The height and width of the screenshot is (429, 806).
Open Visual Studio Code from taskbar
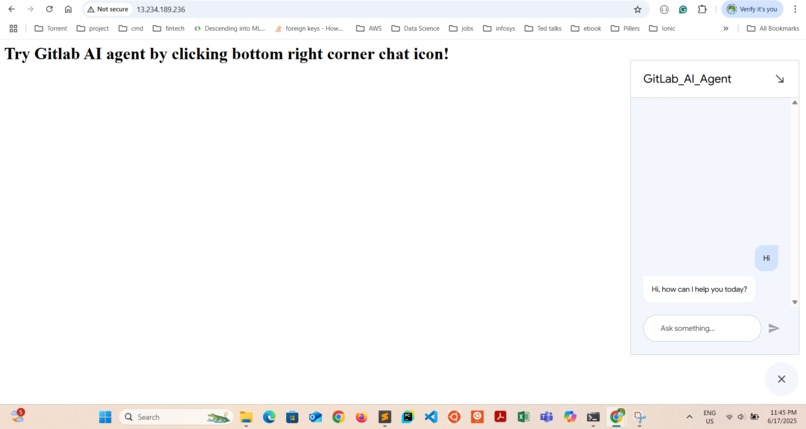pos(431,417)
